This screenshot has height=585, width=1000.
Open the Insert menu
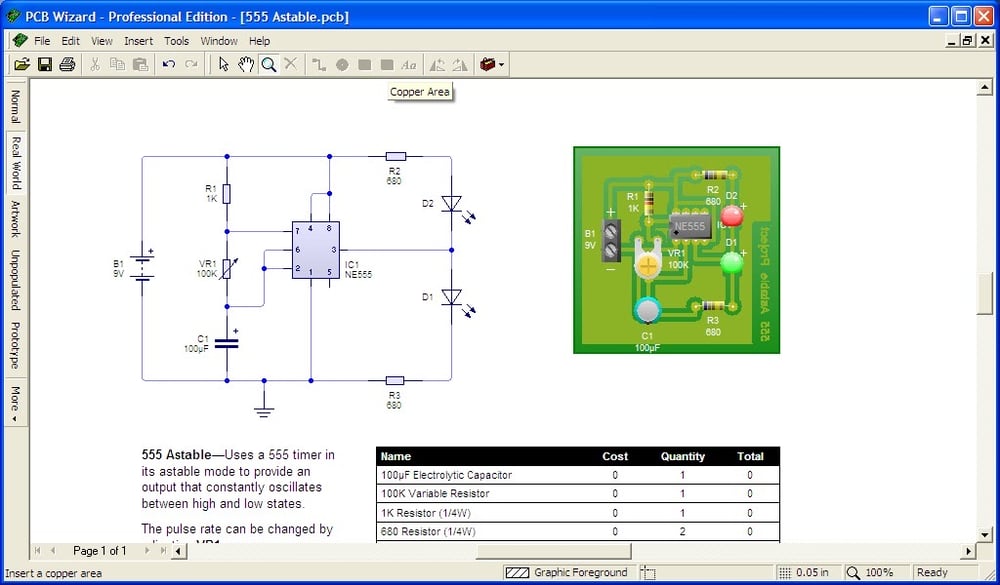click(x=138, y=41)
